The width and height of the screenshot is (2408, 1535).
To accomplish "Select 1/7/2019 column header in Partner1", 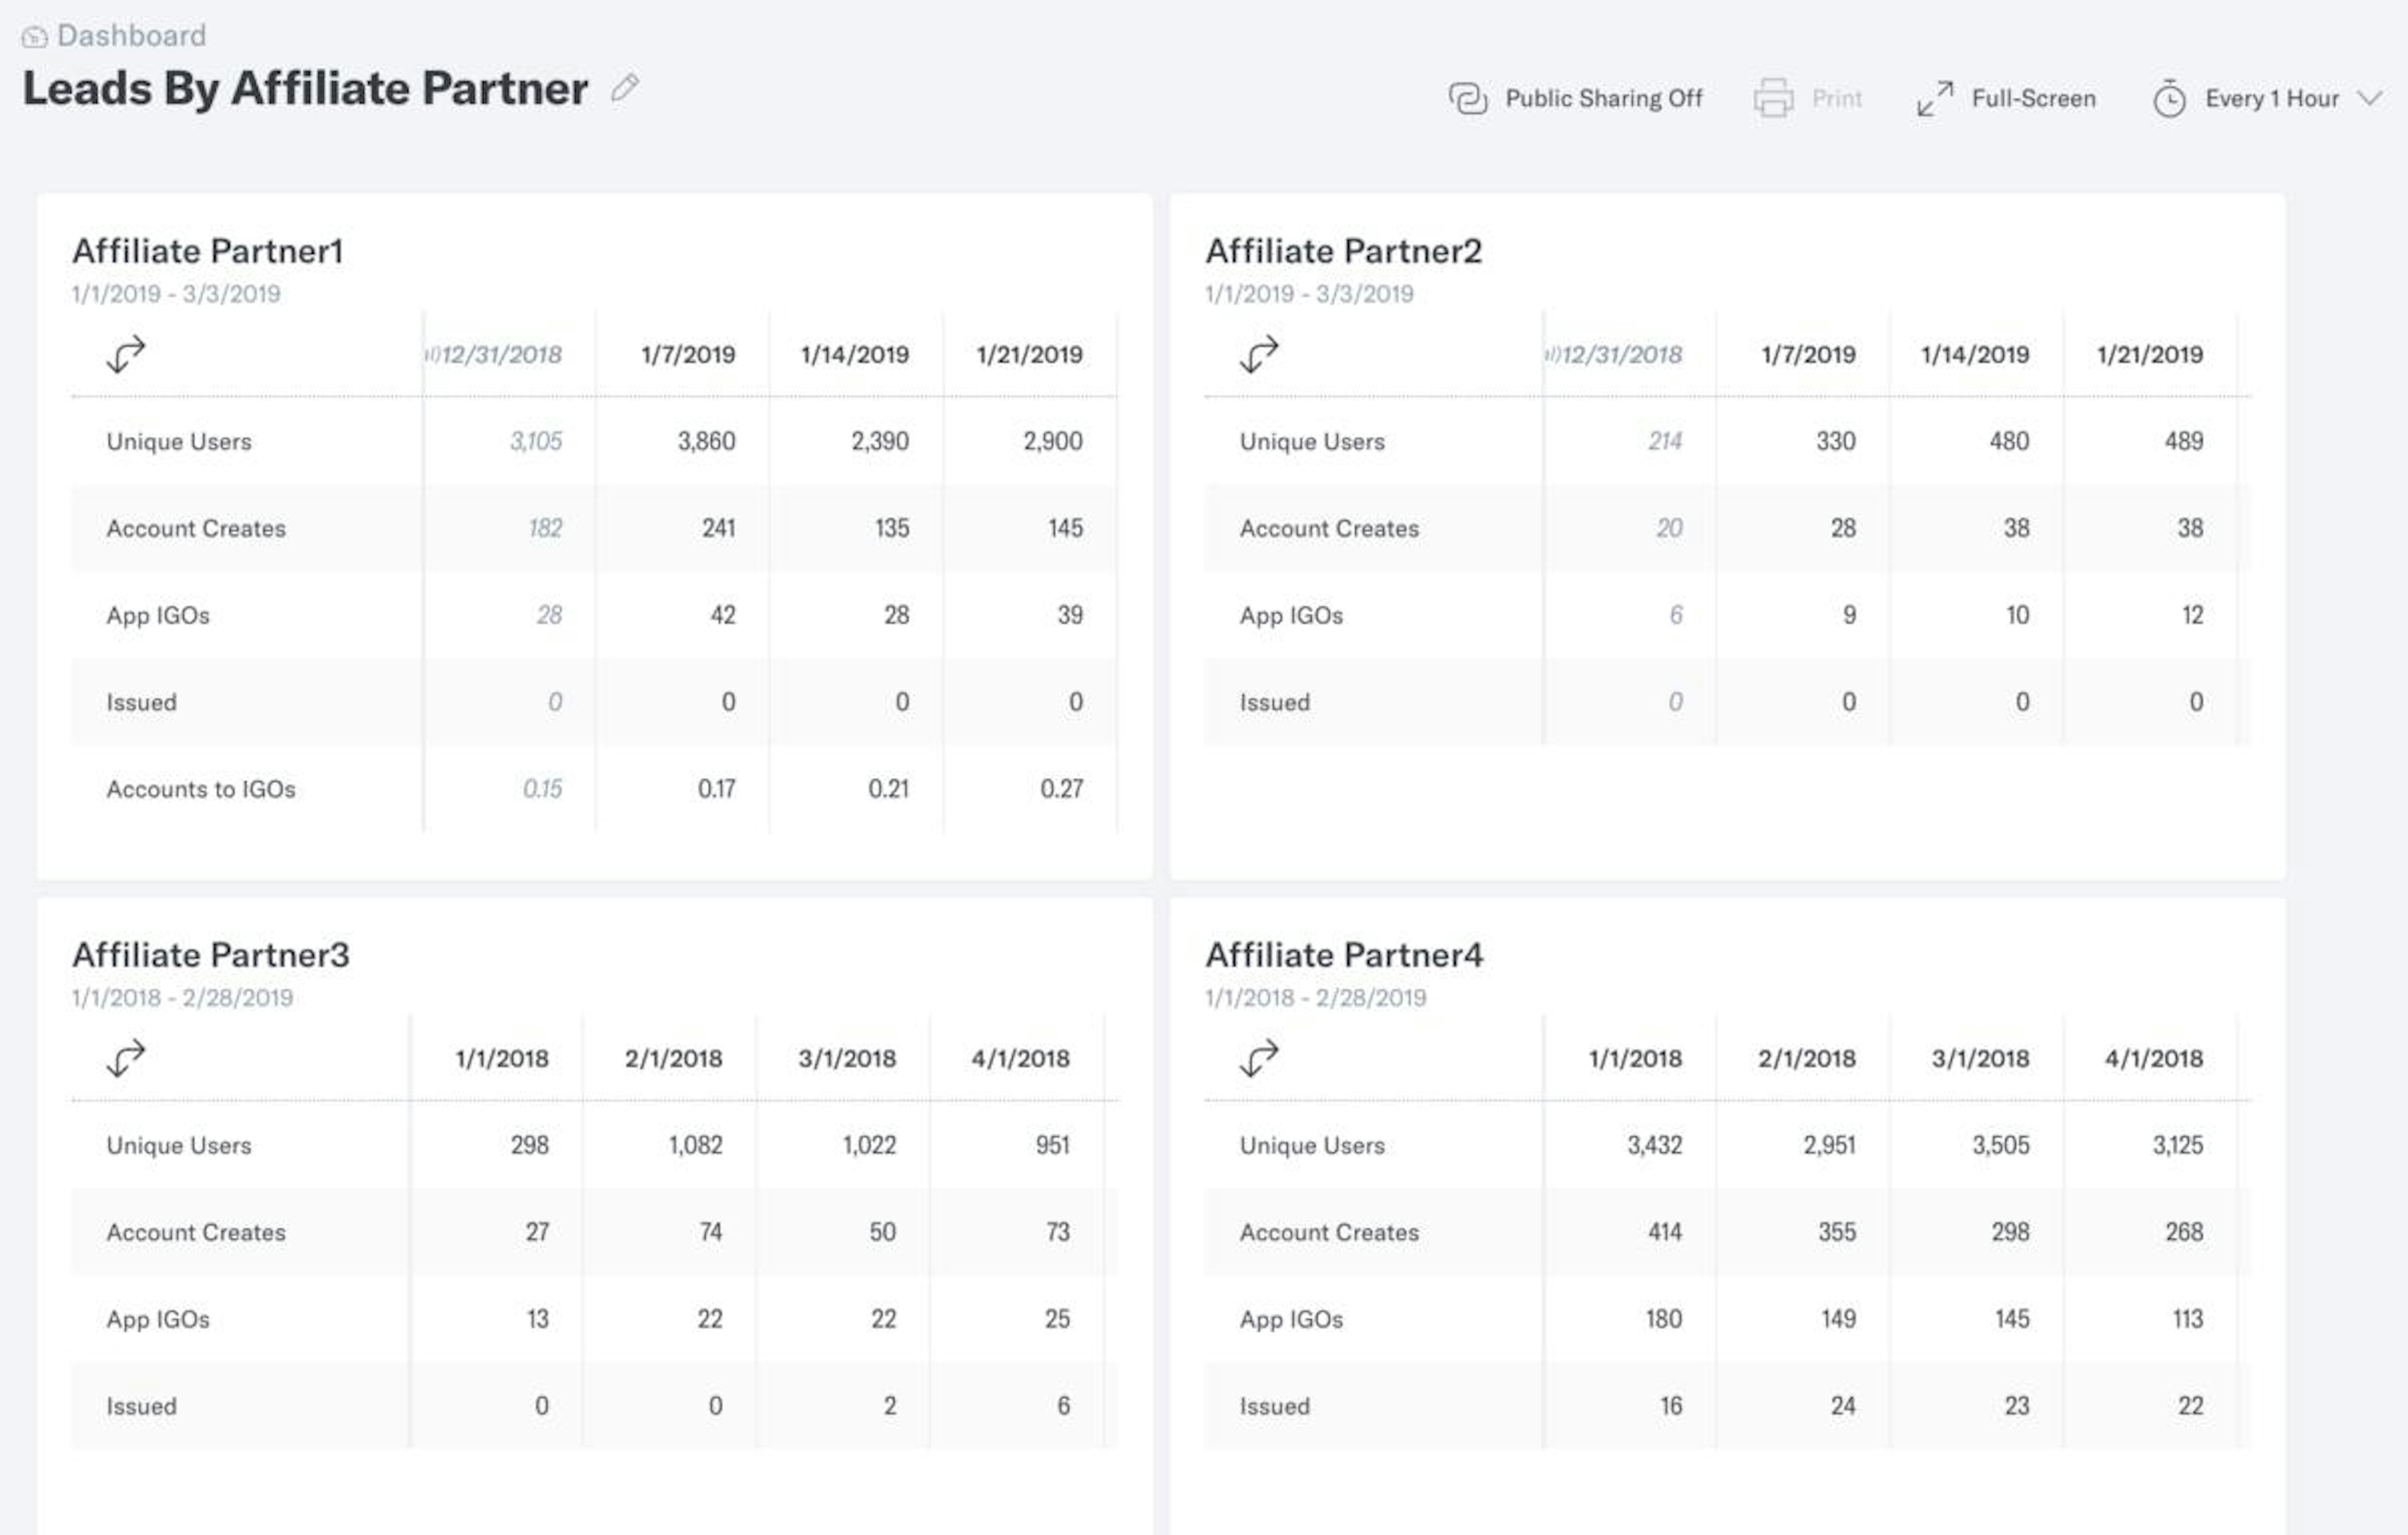I will click(x=688, y=354).
